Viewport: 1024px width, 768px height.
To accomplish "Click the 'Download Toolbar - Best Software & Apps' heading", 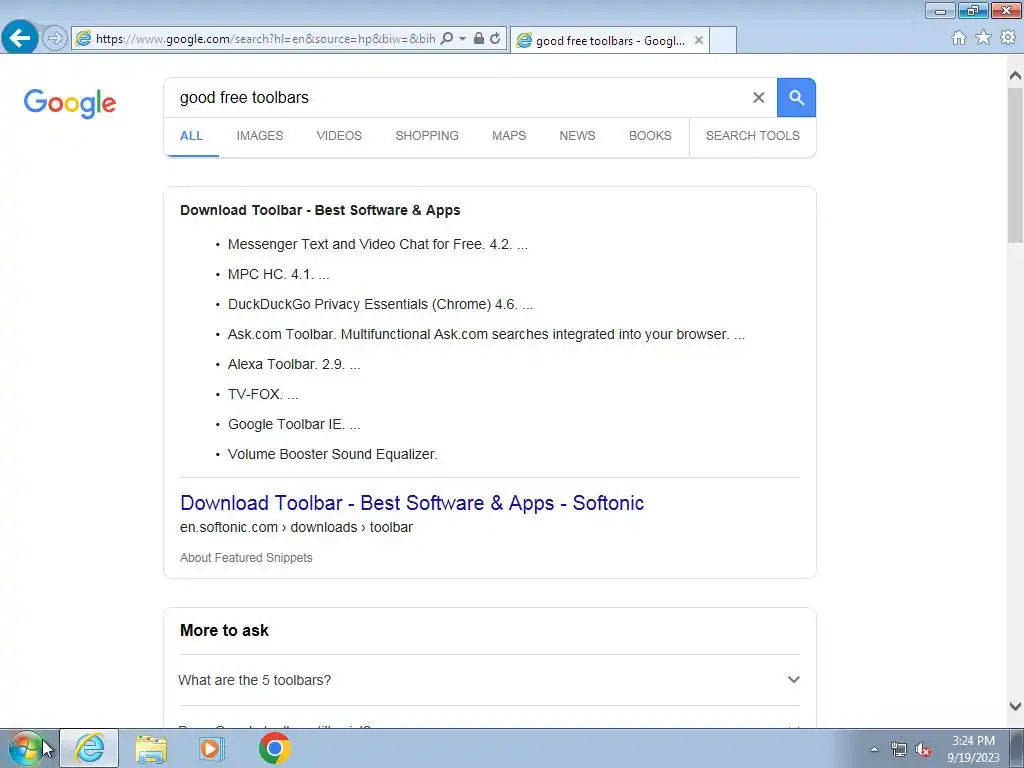I will point(320,210).
